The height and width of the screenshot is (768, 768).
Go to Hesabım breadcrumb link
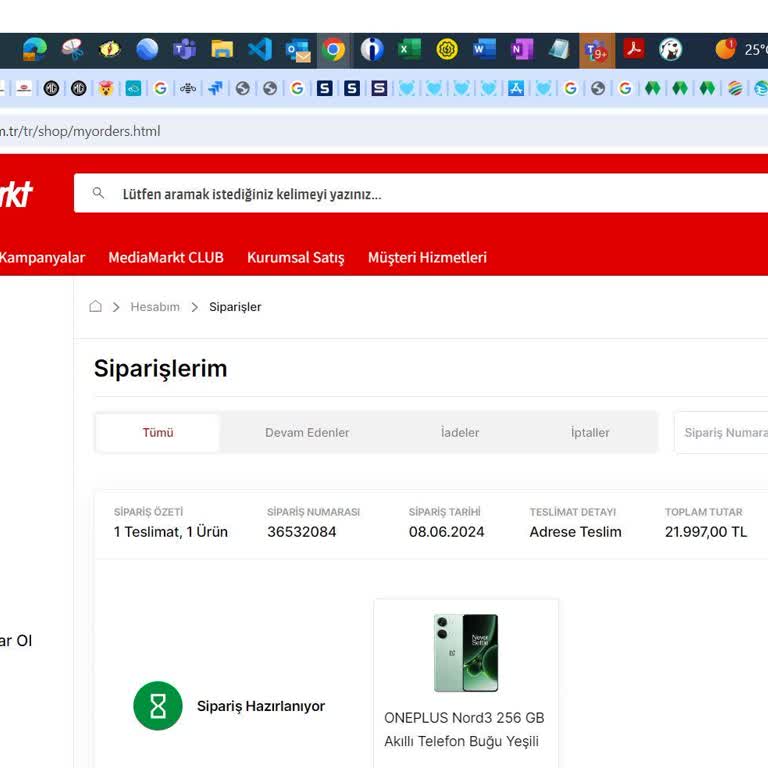(x=155, y=307)
